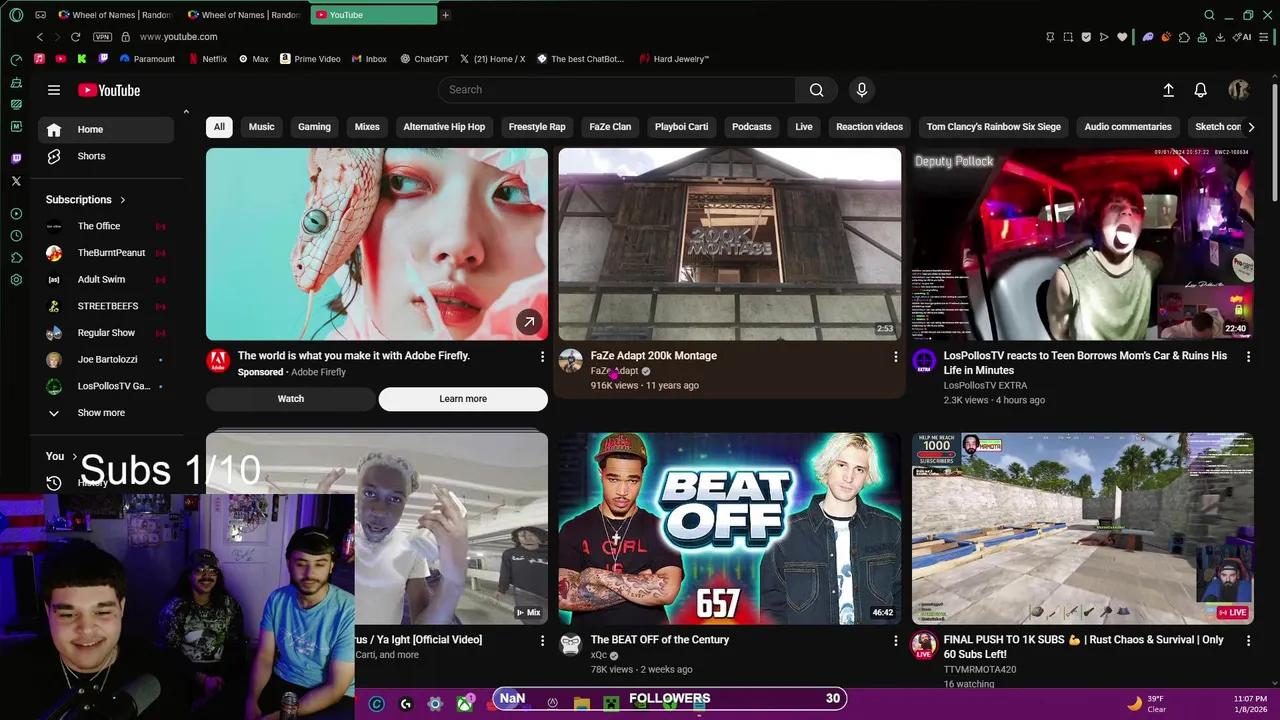The image size is (1280, 720).
Task: Show more filter chips with the right arrow
Action: click(x=1251, y=127)
